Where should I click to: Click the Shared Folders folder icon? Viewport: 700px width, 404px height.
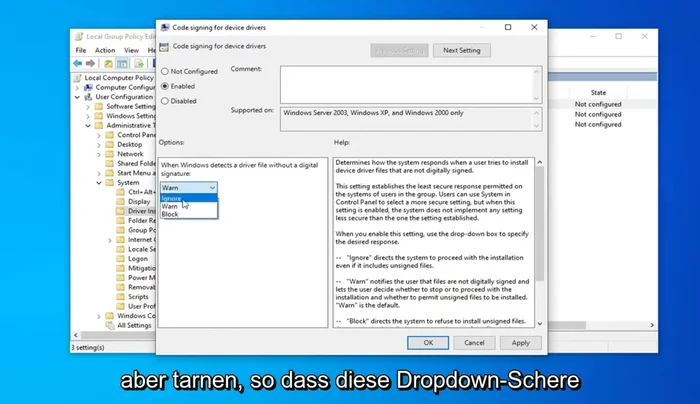tap(110, 163)
